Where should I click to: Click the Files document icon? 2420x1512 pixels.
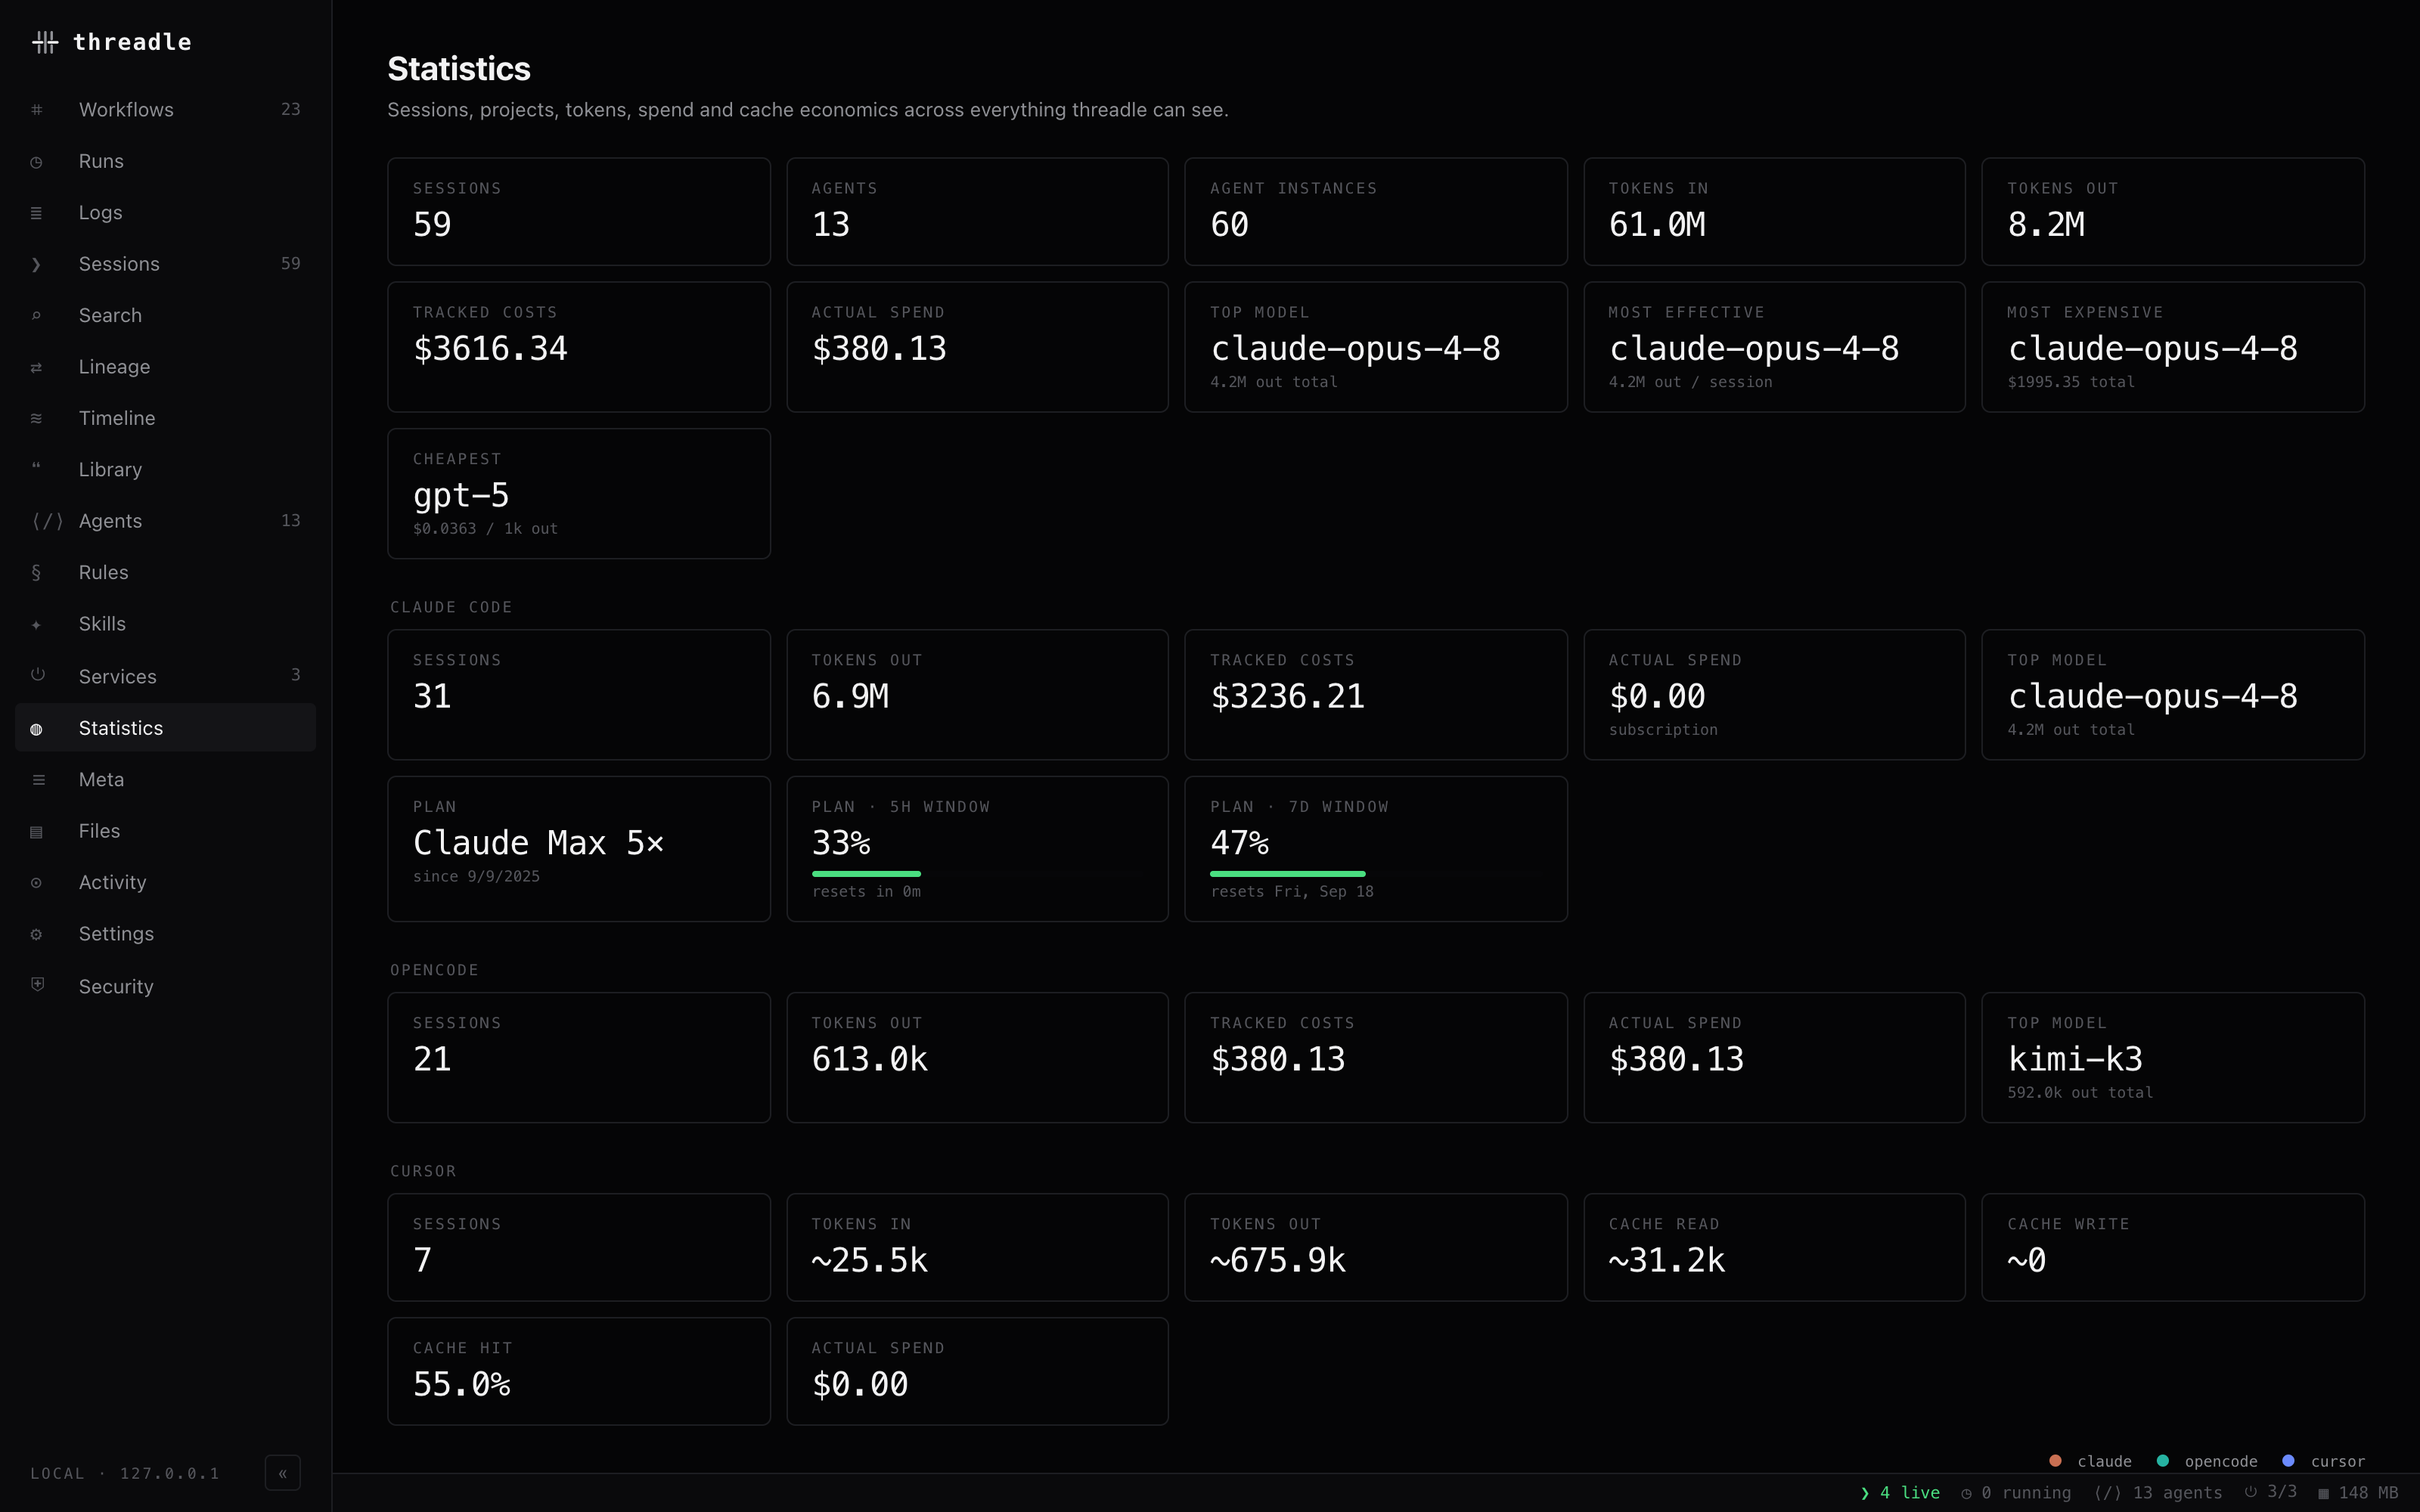(x=37, y=832)
